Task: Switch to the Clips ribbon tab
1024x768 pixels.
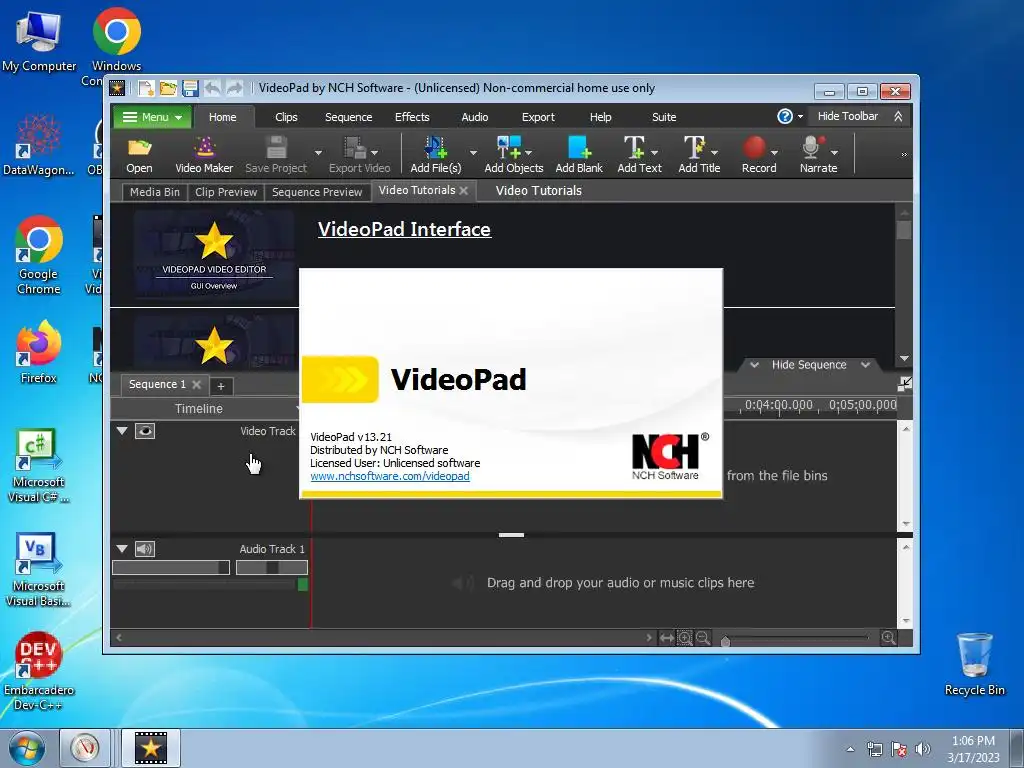Action: pyautogui.click(x=286, y=117)
